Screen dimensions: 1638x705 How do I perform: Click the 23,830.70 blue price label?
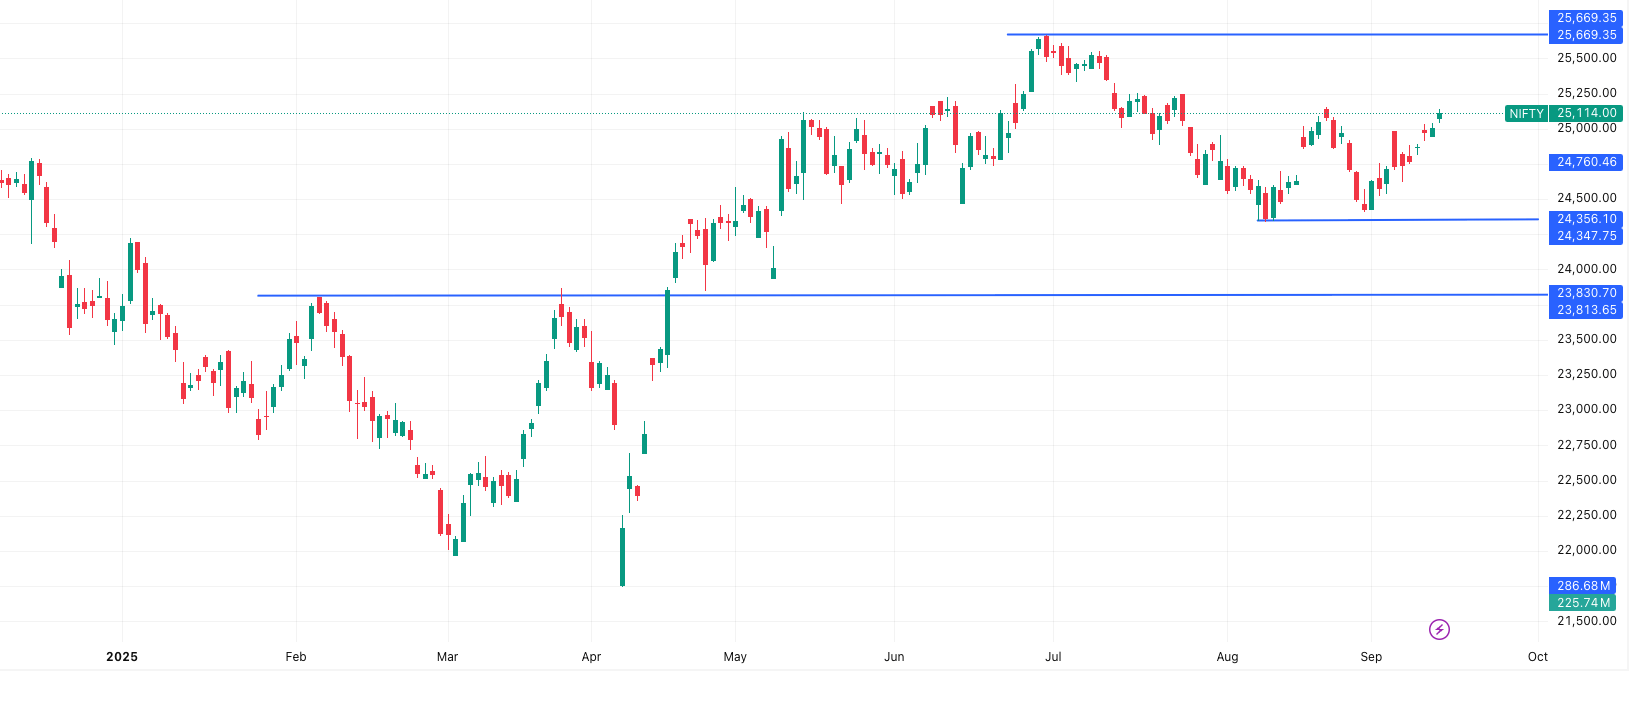click(x=1586, y=293)
